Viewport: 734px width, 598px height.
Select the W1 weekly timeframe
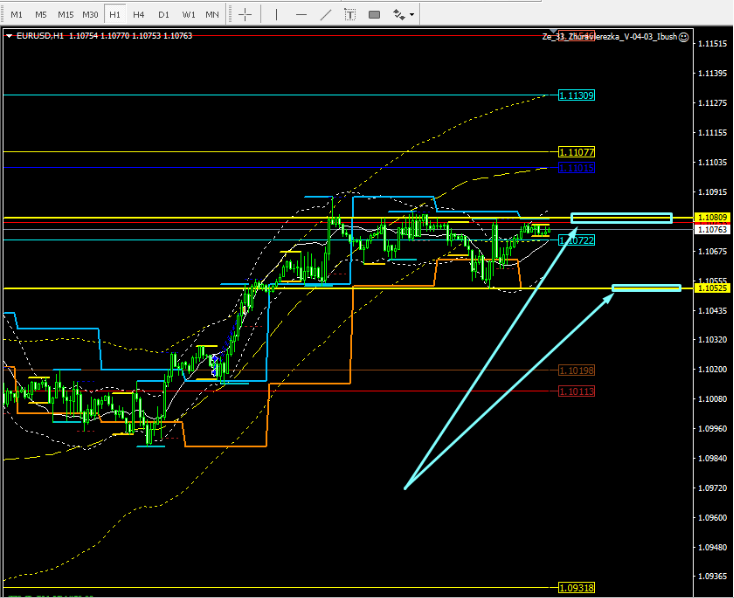pos(188,15)
